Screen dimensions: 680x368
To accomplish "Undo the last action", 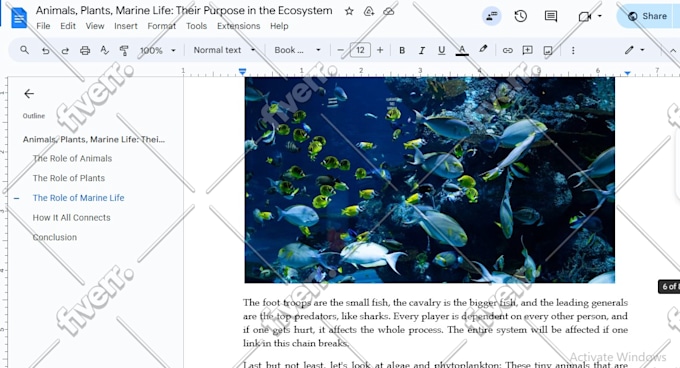I will (x=45, y=51).
